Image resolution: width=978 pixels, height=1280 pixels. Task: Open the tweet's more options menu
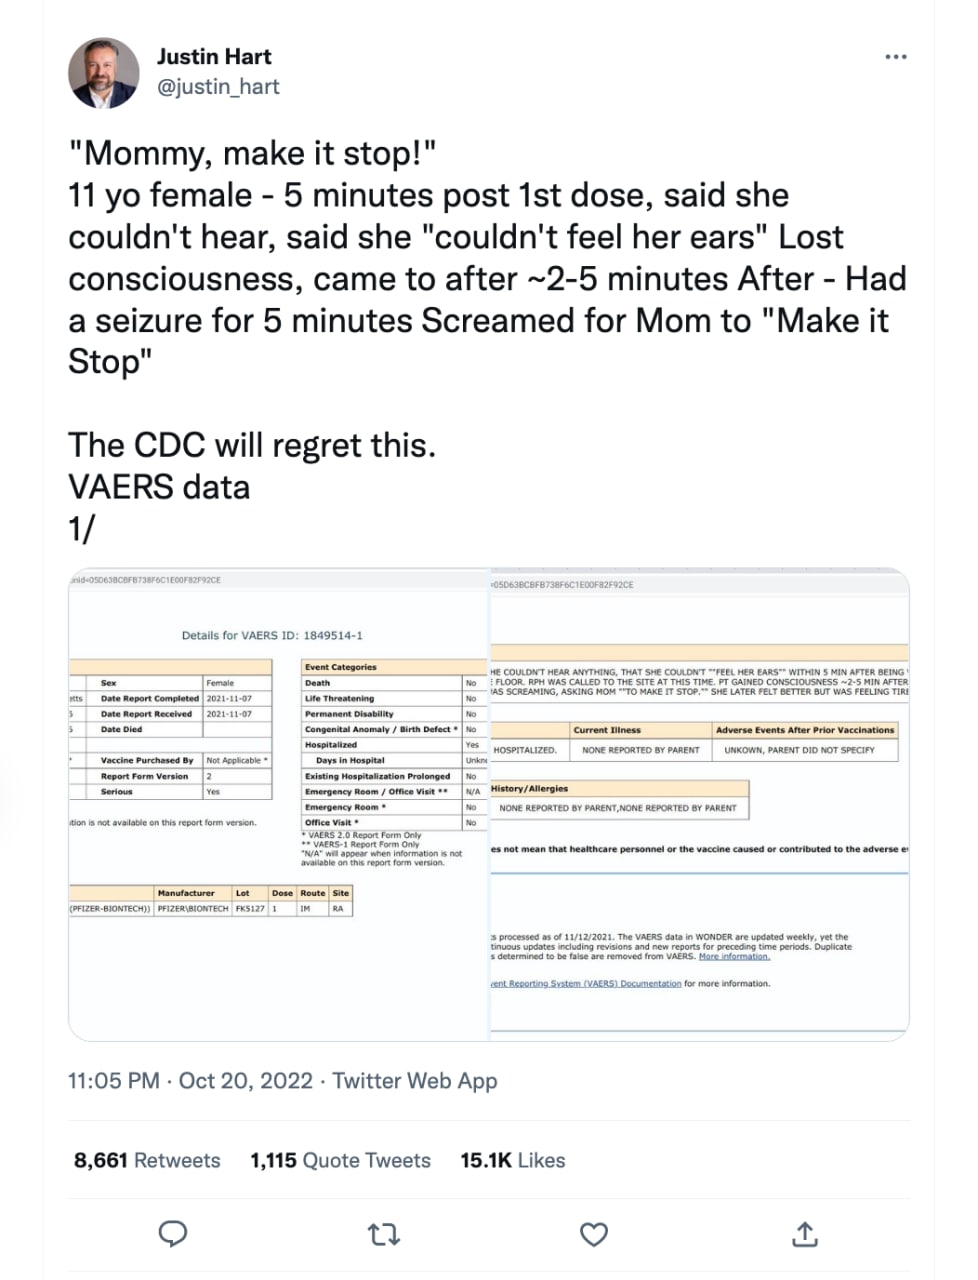pyautogui.click(x=895, y=57)
